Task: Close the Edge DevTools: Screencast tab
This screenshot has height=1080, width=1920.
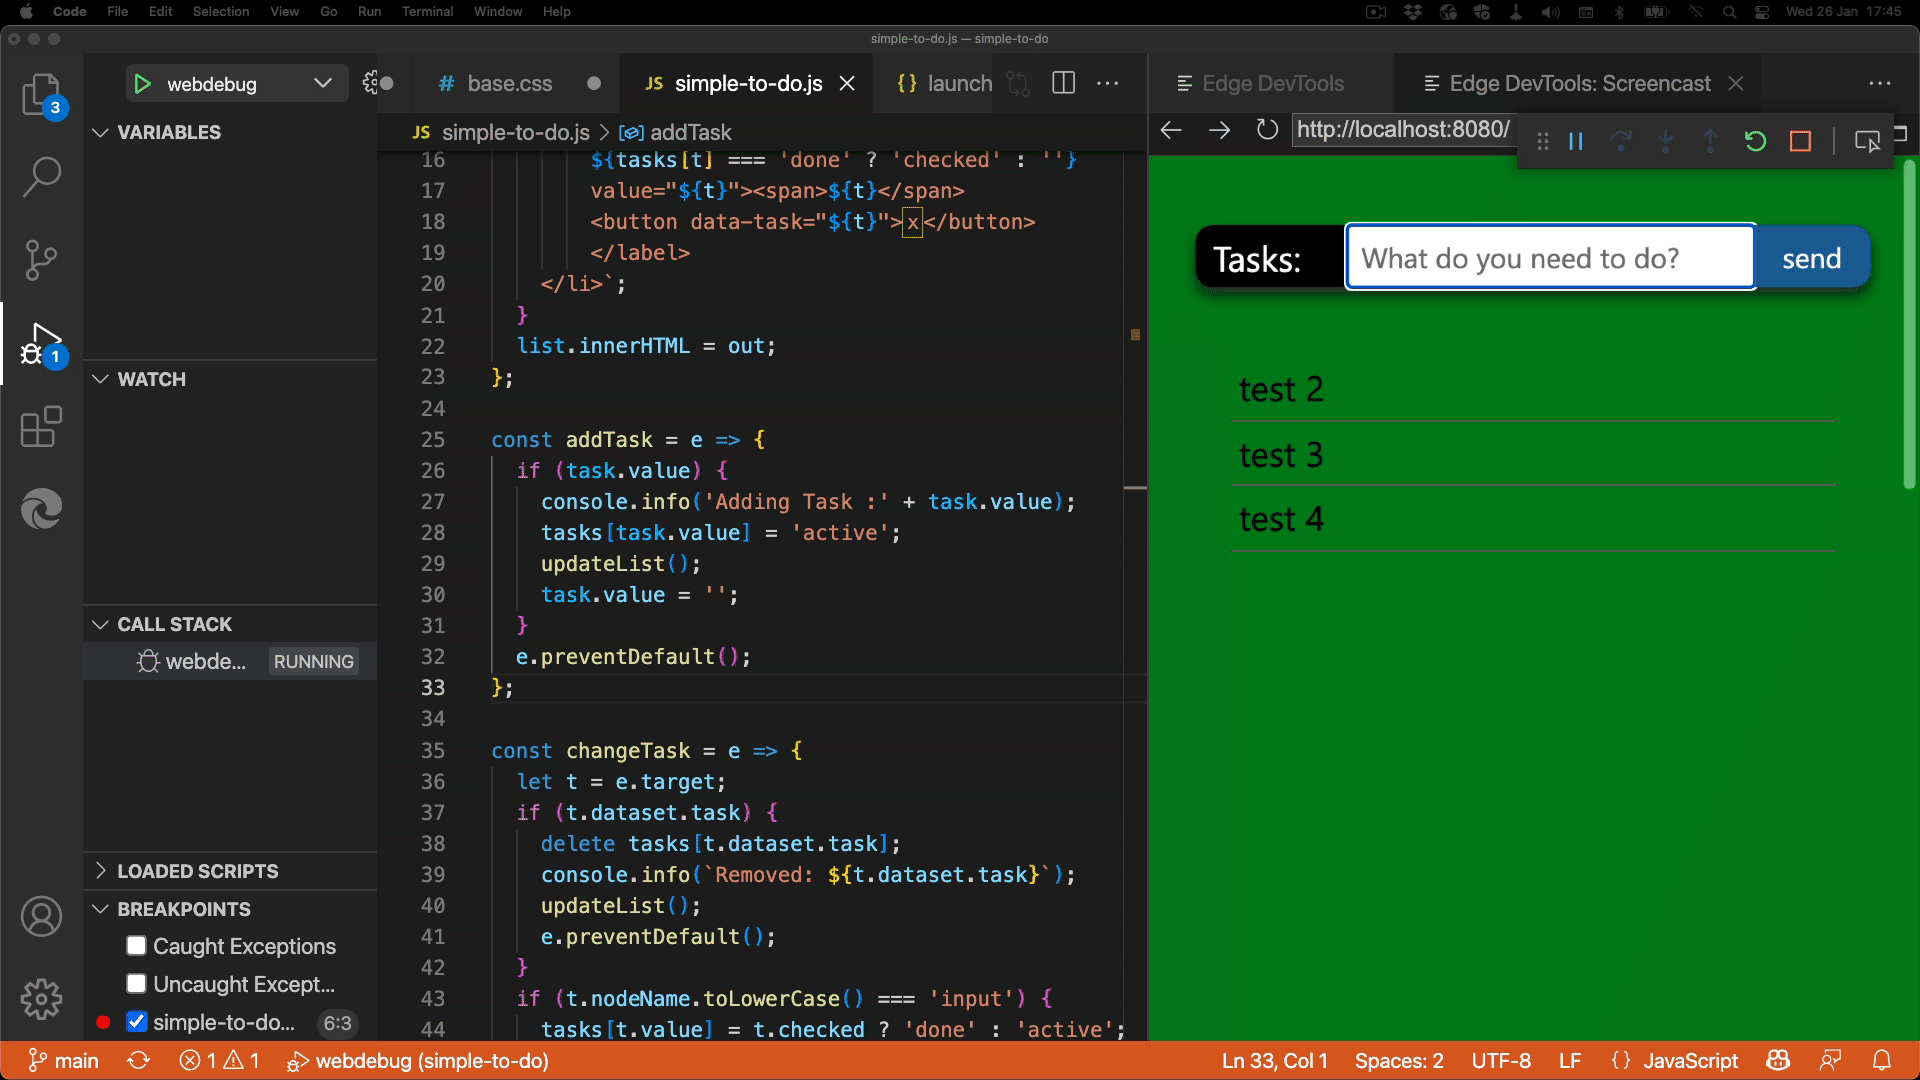Action: (1736, 84)
